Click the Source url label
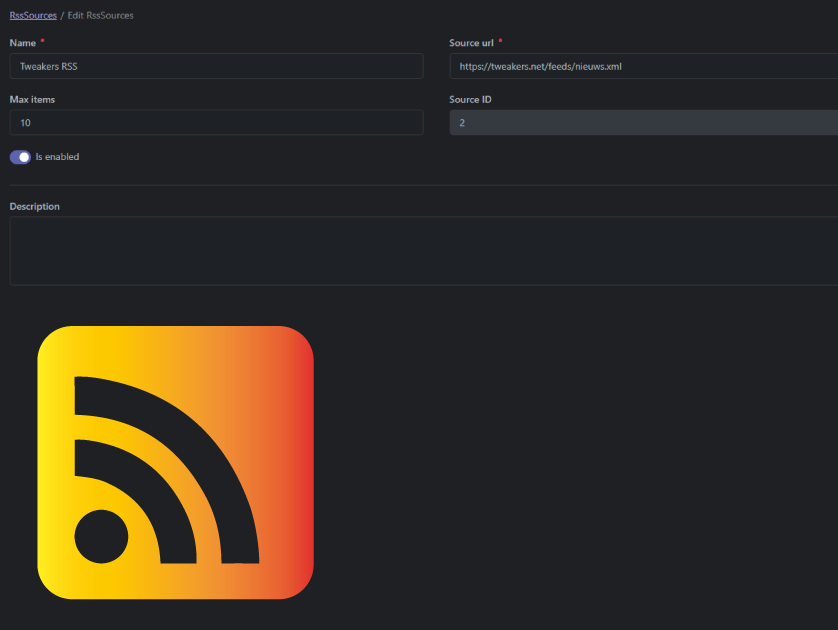Viewport: 838px width, 630px height. coord(471,43)
